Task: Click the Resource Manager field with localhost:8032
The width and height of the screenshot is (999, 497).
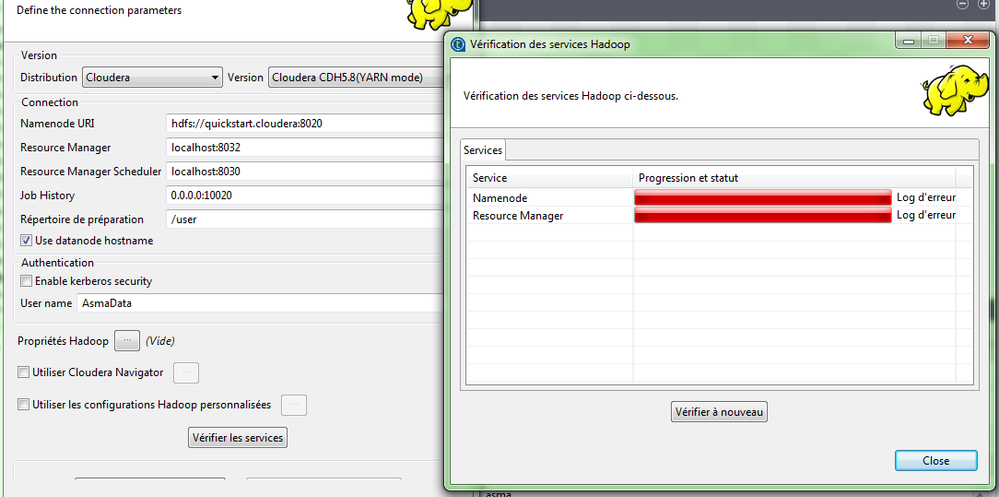Action: tap(305, 148)
